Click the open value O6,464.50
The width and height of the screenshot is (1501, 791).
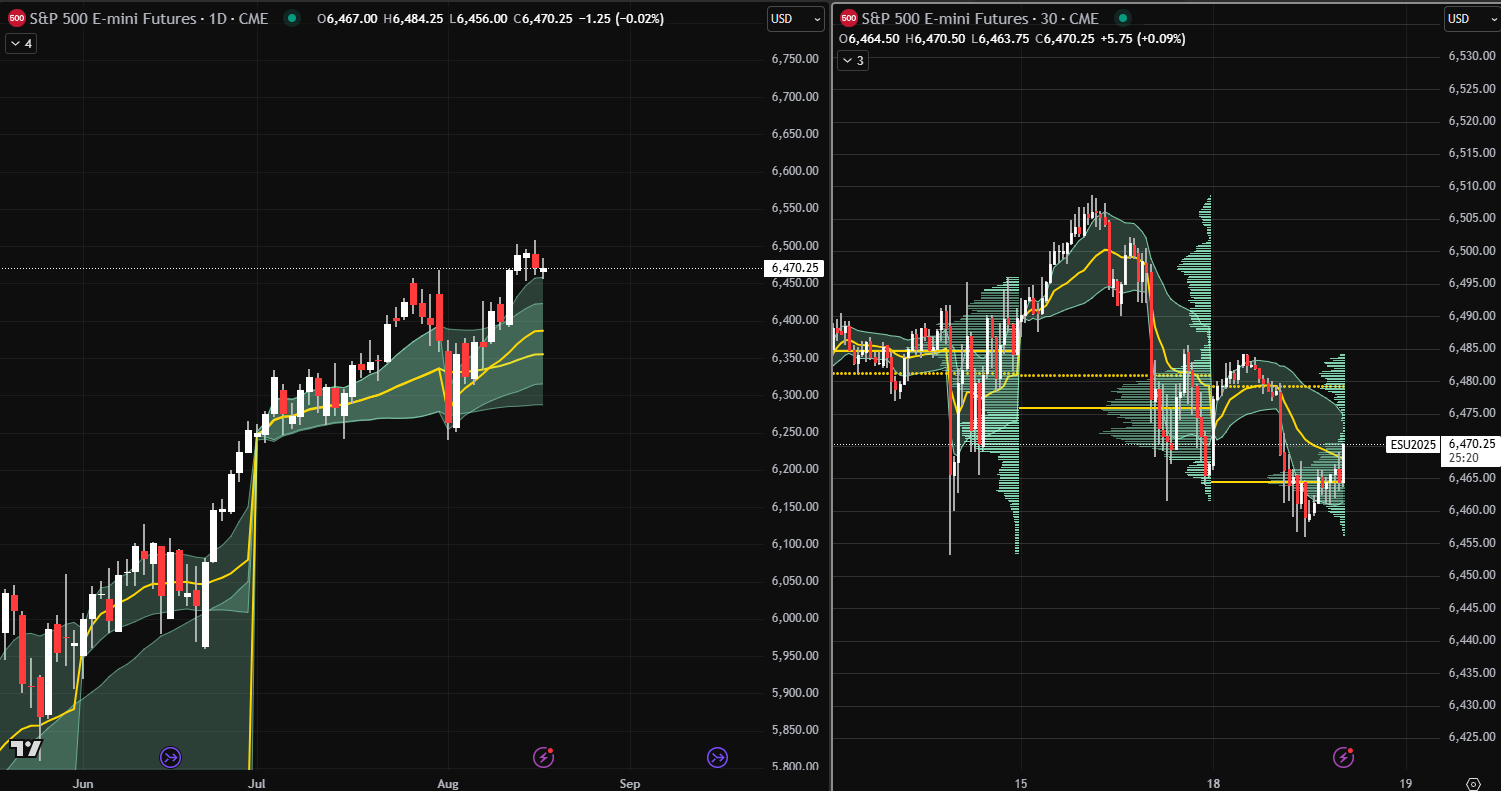[870, 38]
